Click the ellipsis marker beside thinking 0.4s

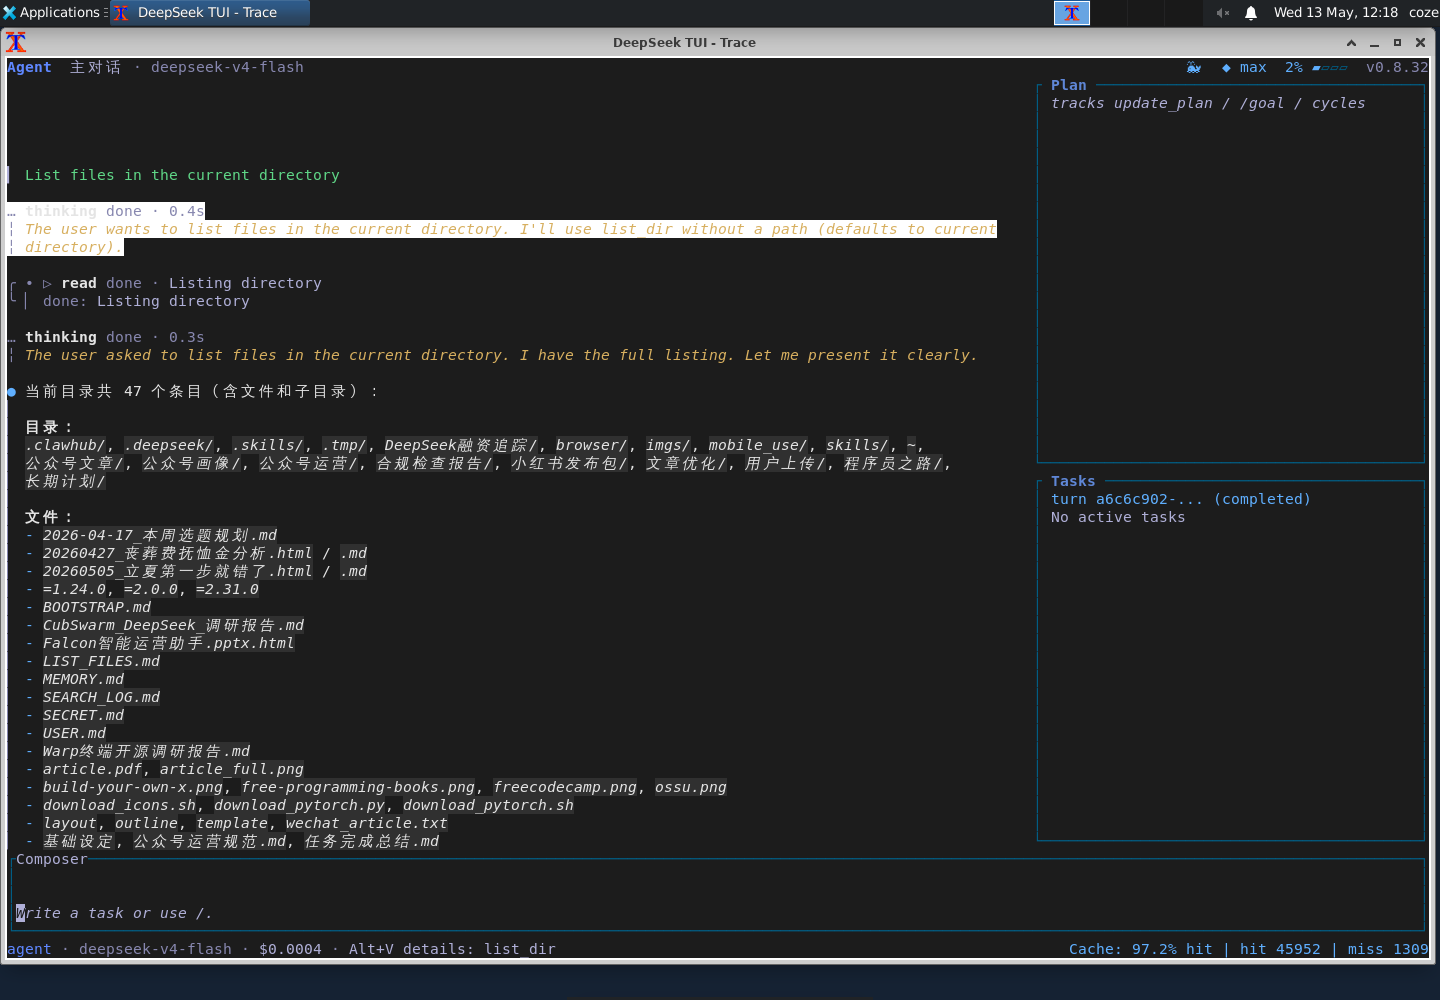point(11,211)
